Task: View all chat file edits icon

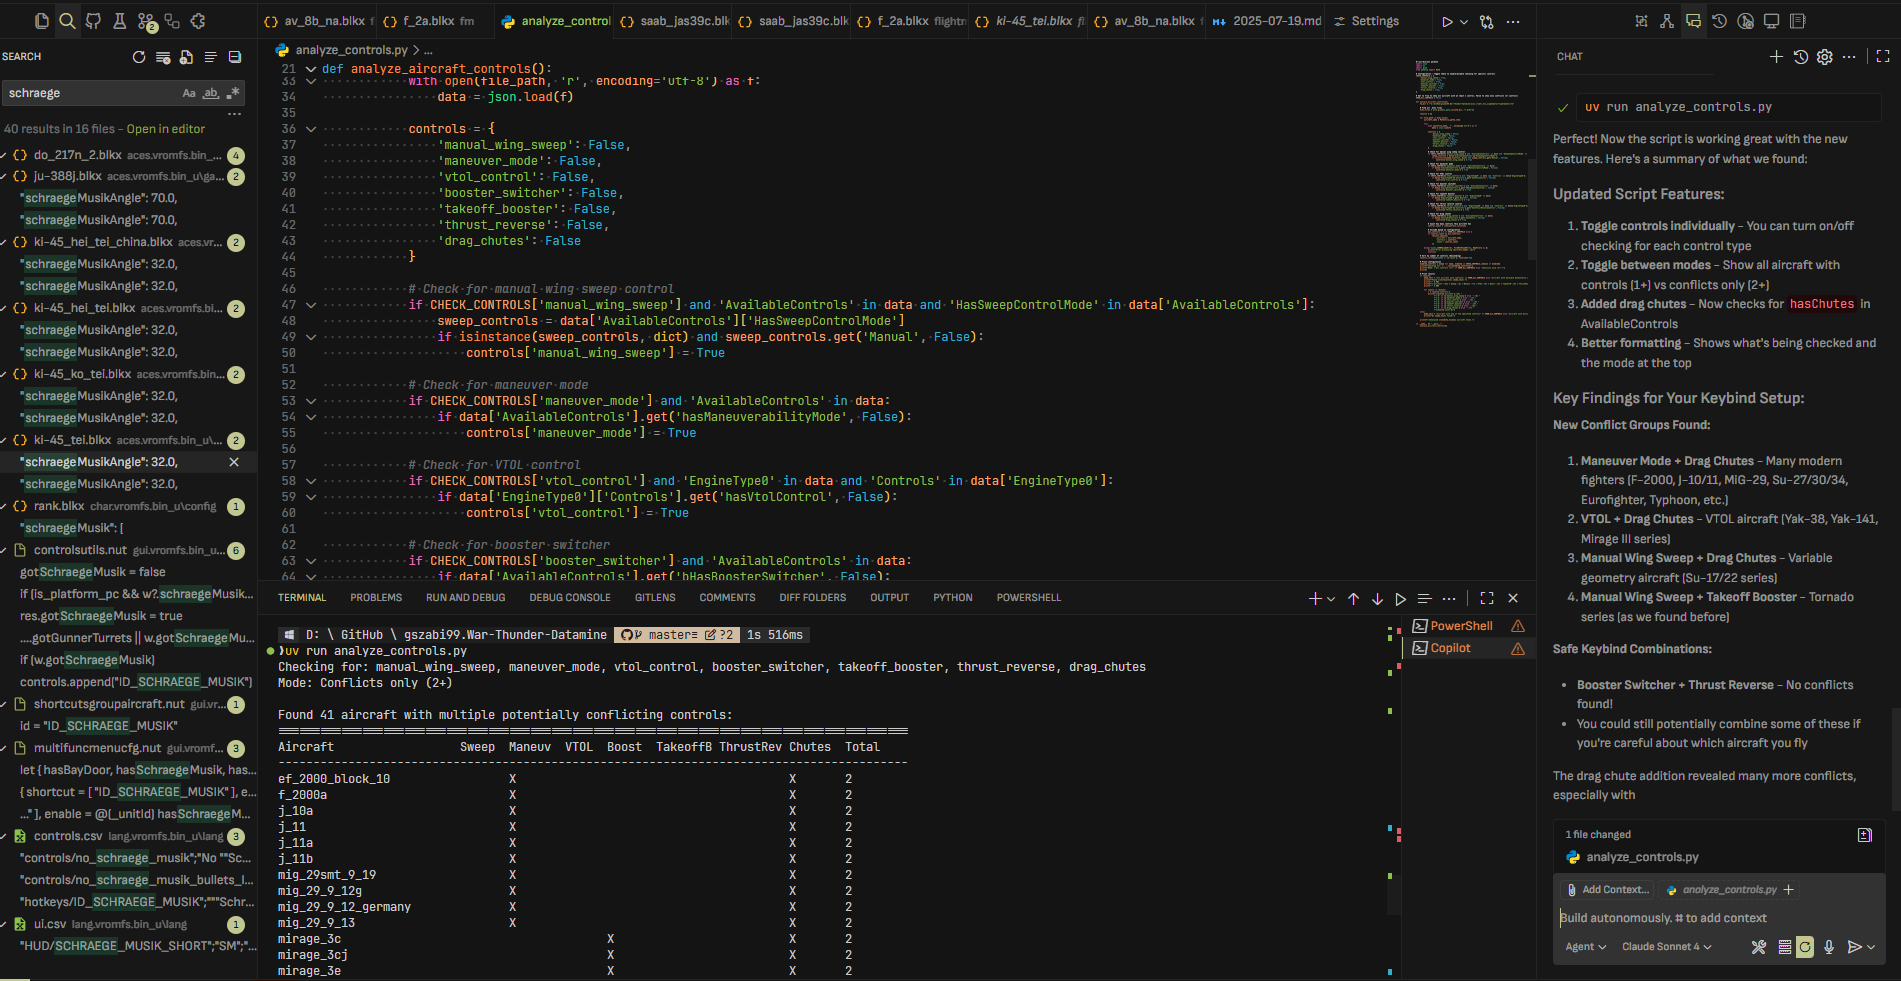Action: click(x=1865, y=835)
